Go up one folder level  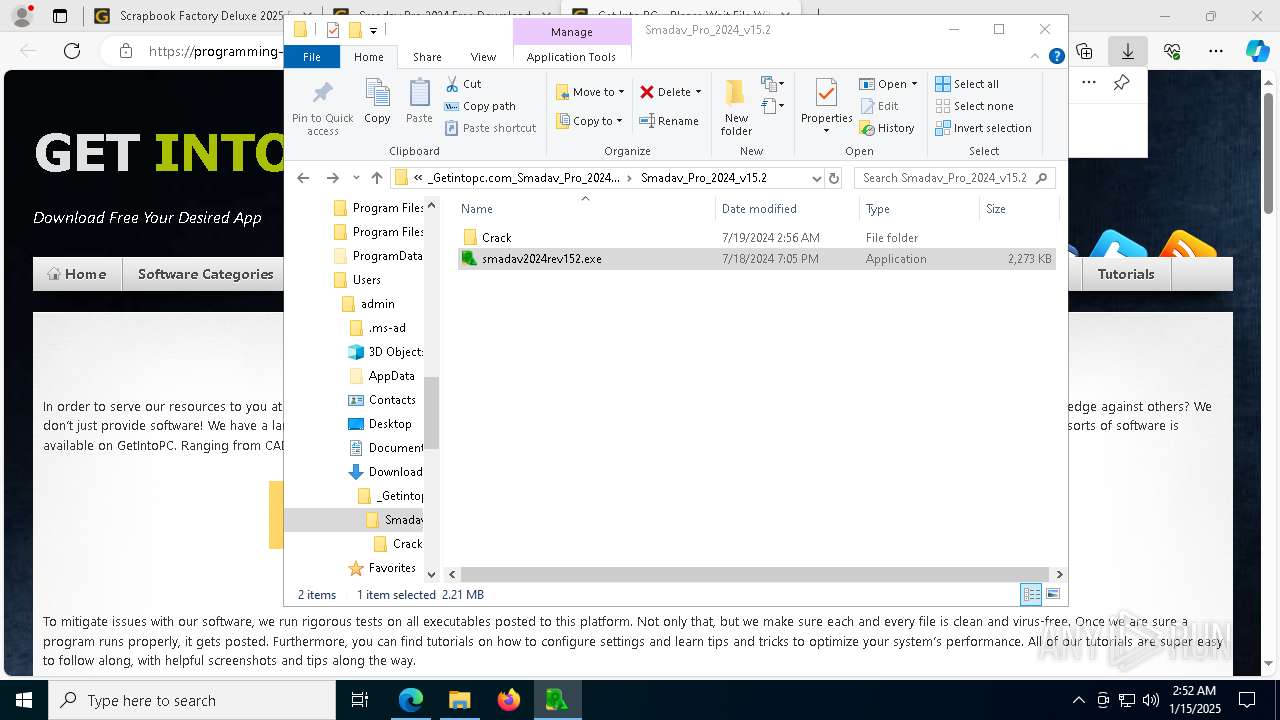tap(376, 178)
